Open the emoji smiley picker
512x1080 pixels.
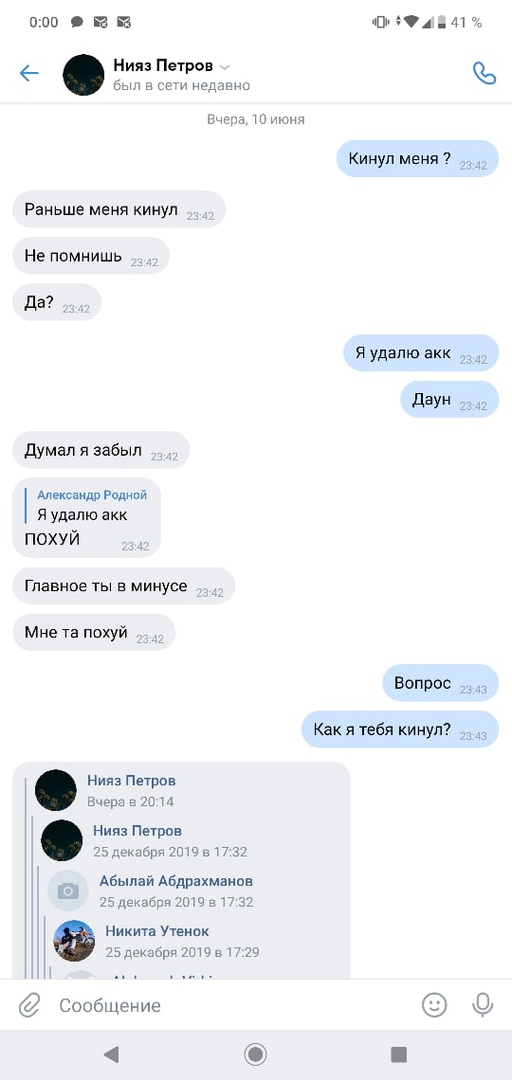(434, 1005)
